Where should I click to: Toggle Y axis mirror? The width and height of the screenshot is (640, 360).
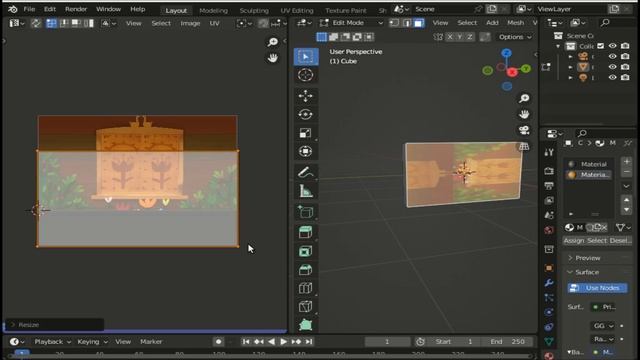460,37
